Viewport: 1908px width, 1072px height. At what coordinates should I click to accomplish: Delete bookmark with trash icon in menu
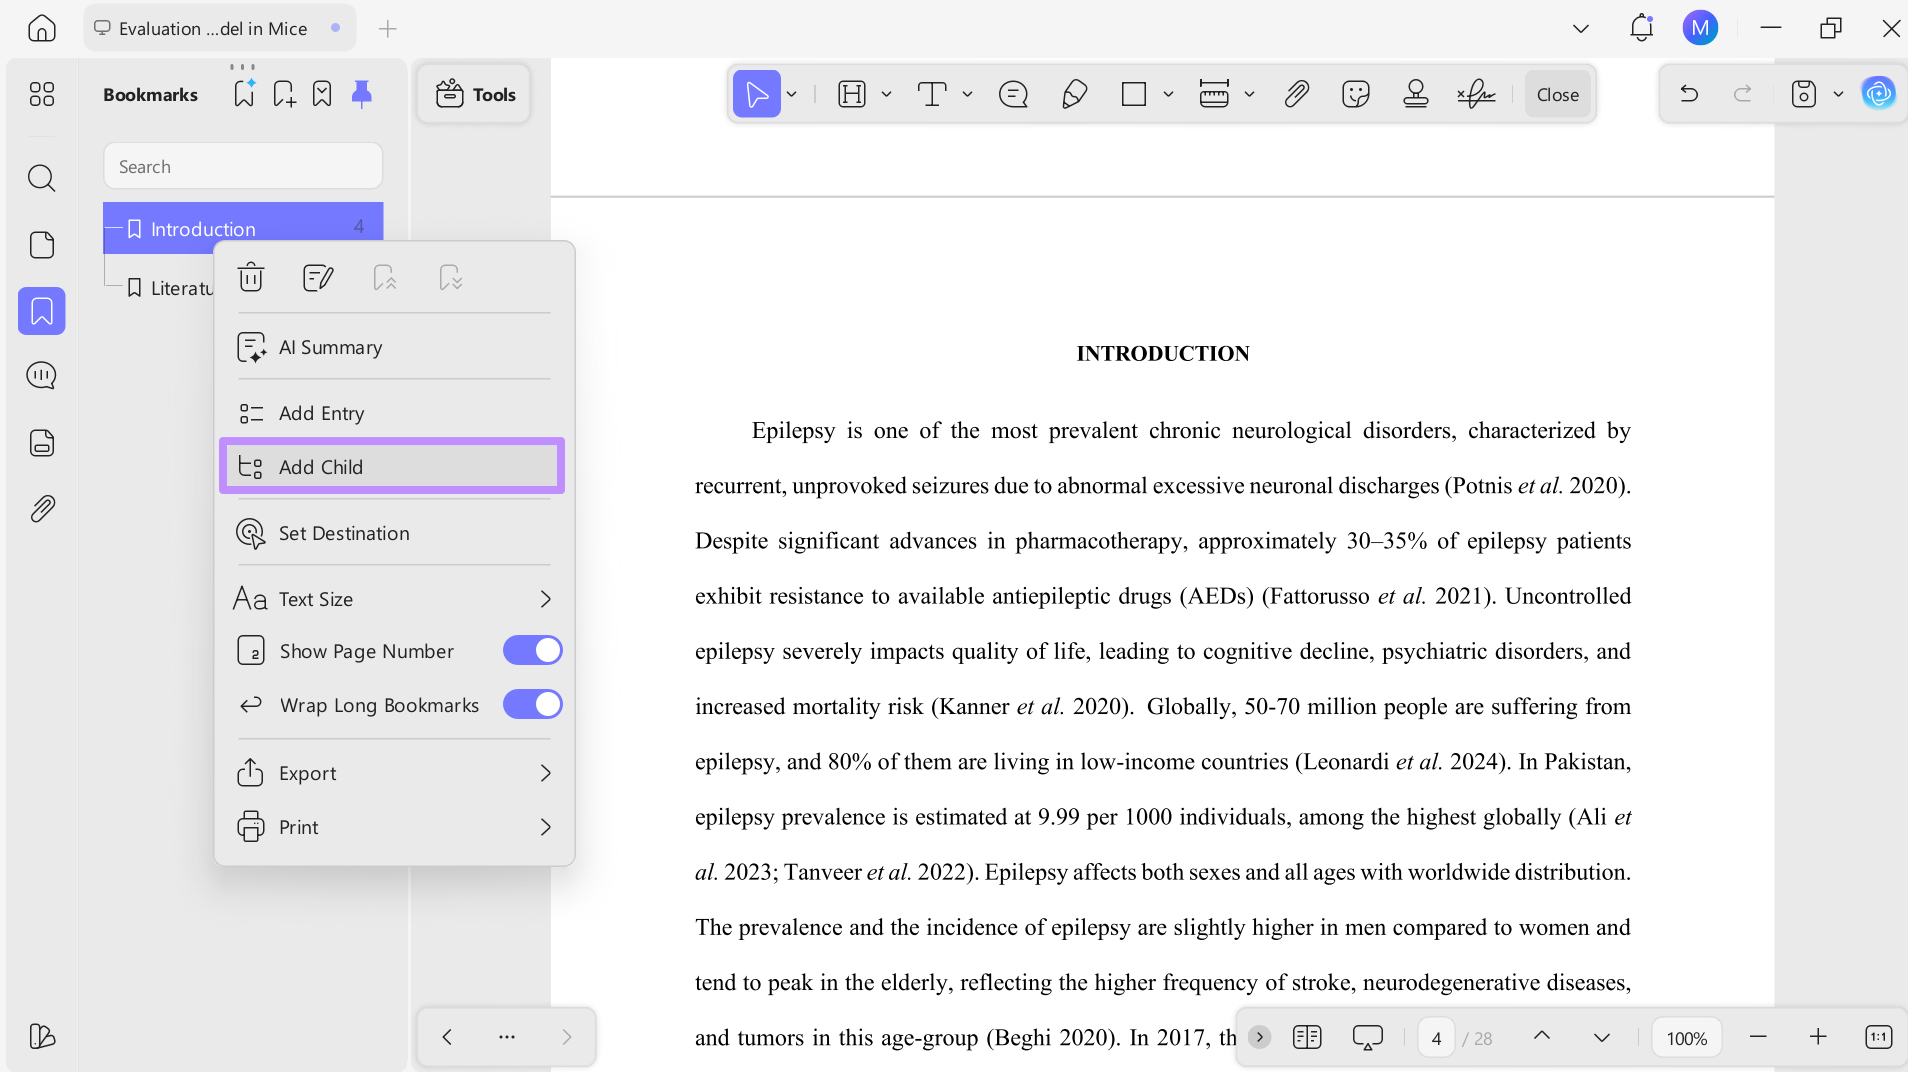coord(251,277)
